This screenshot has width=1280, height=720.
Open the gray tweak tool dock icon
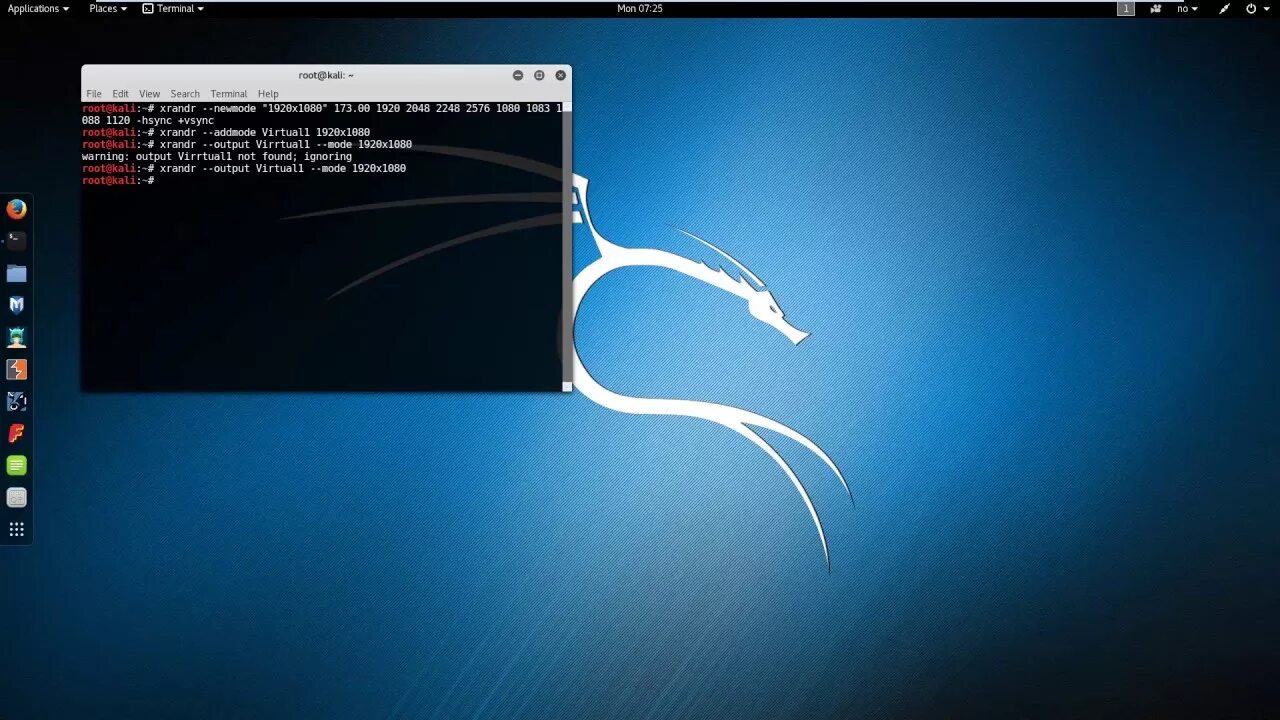(16, 497)
